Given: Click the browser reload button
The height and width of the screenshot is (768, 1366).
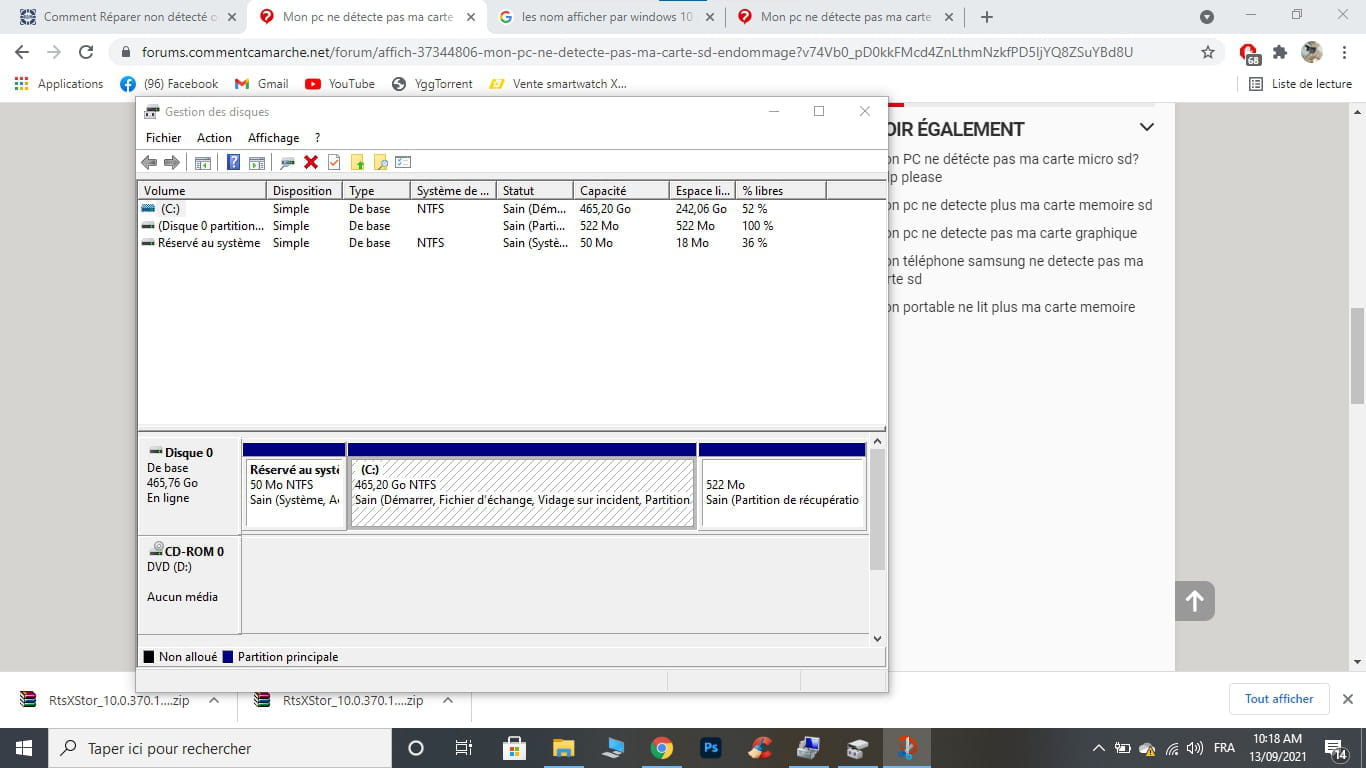Looking at the screenshot, I should point(86,52).
